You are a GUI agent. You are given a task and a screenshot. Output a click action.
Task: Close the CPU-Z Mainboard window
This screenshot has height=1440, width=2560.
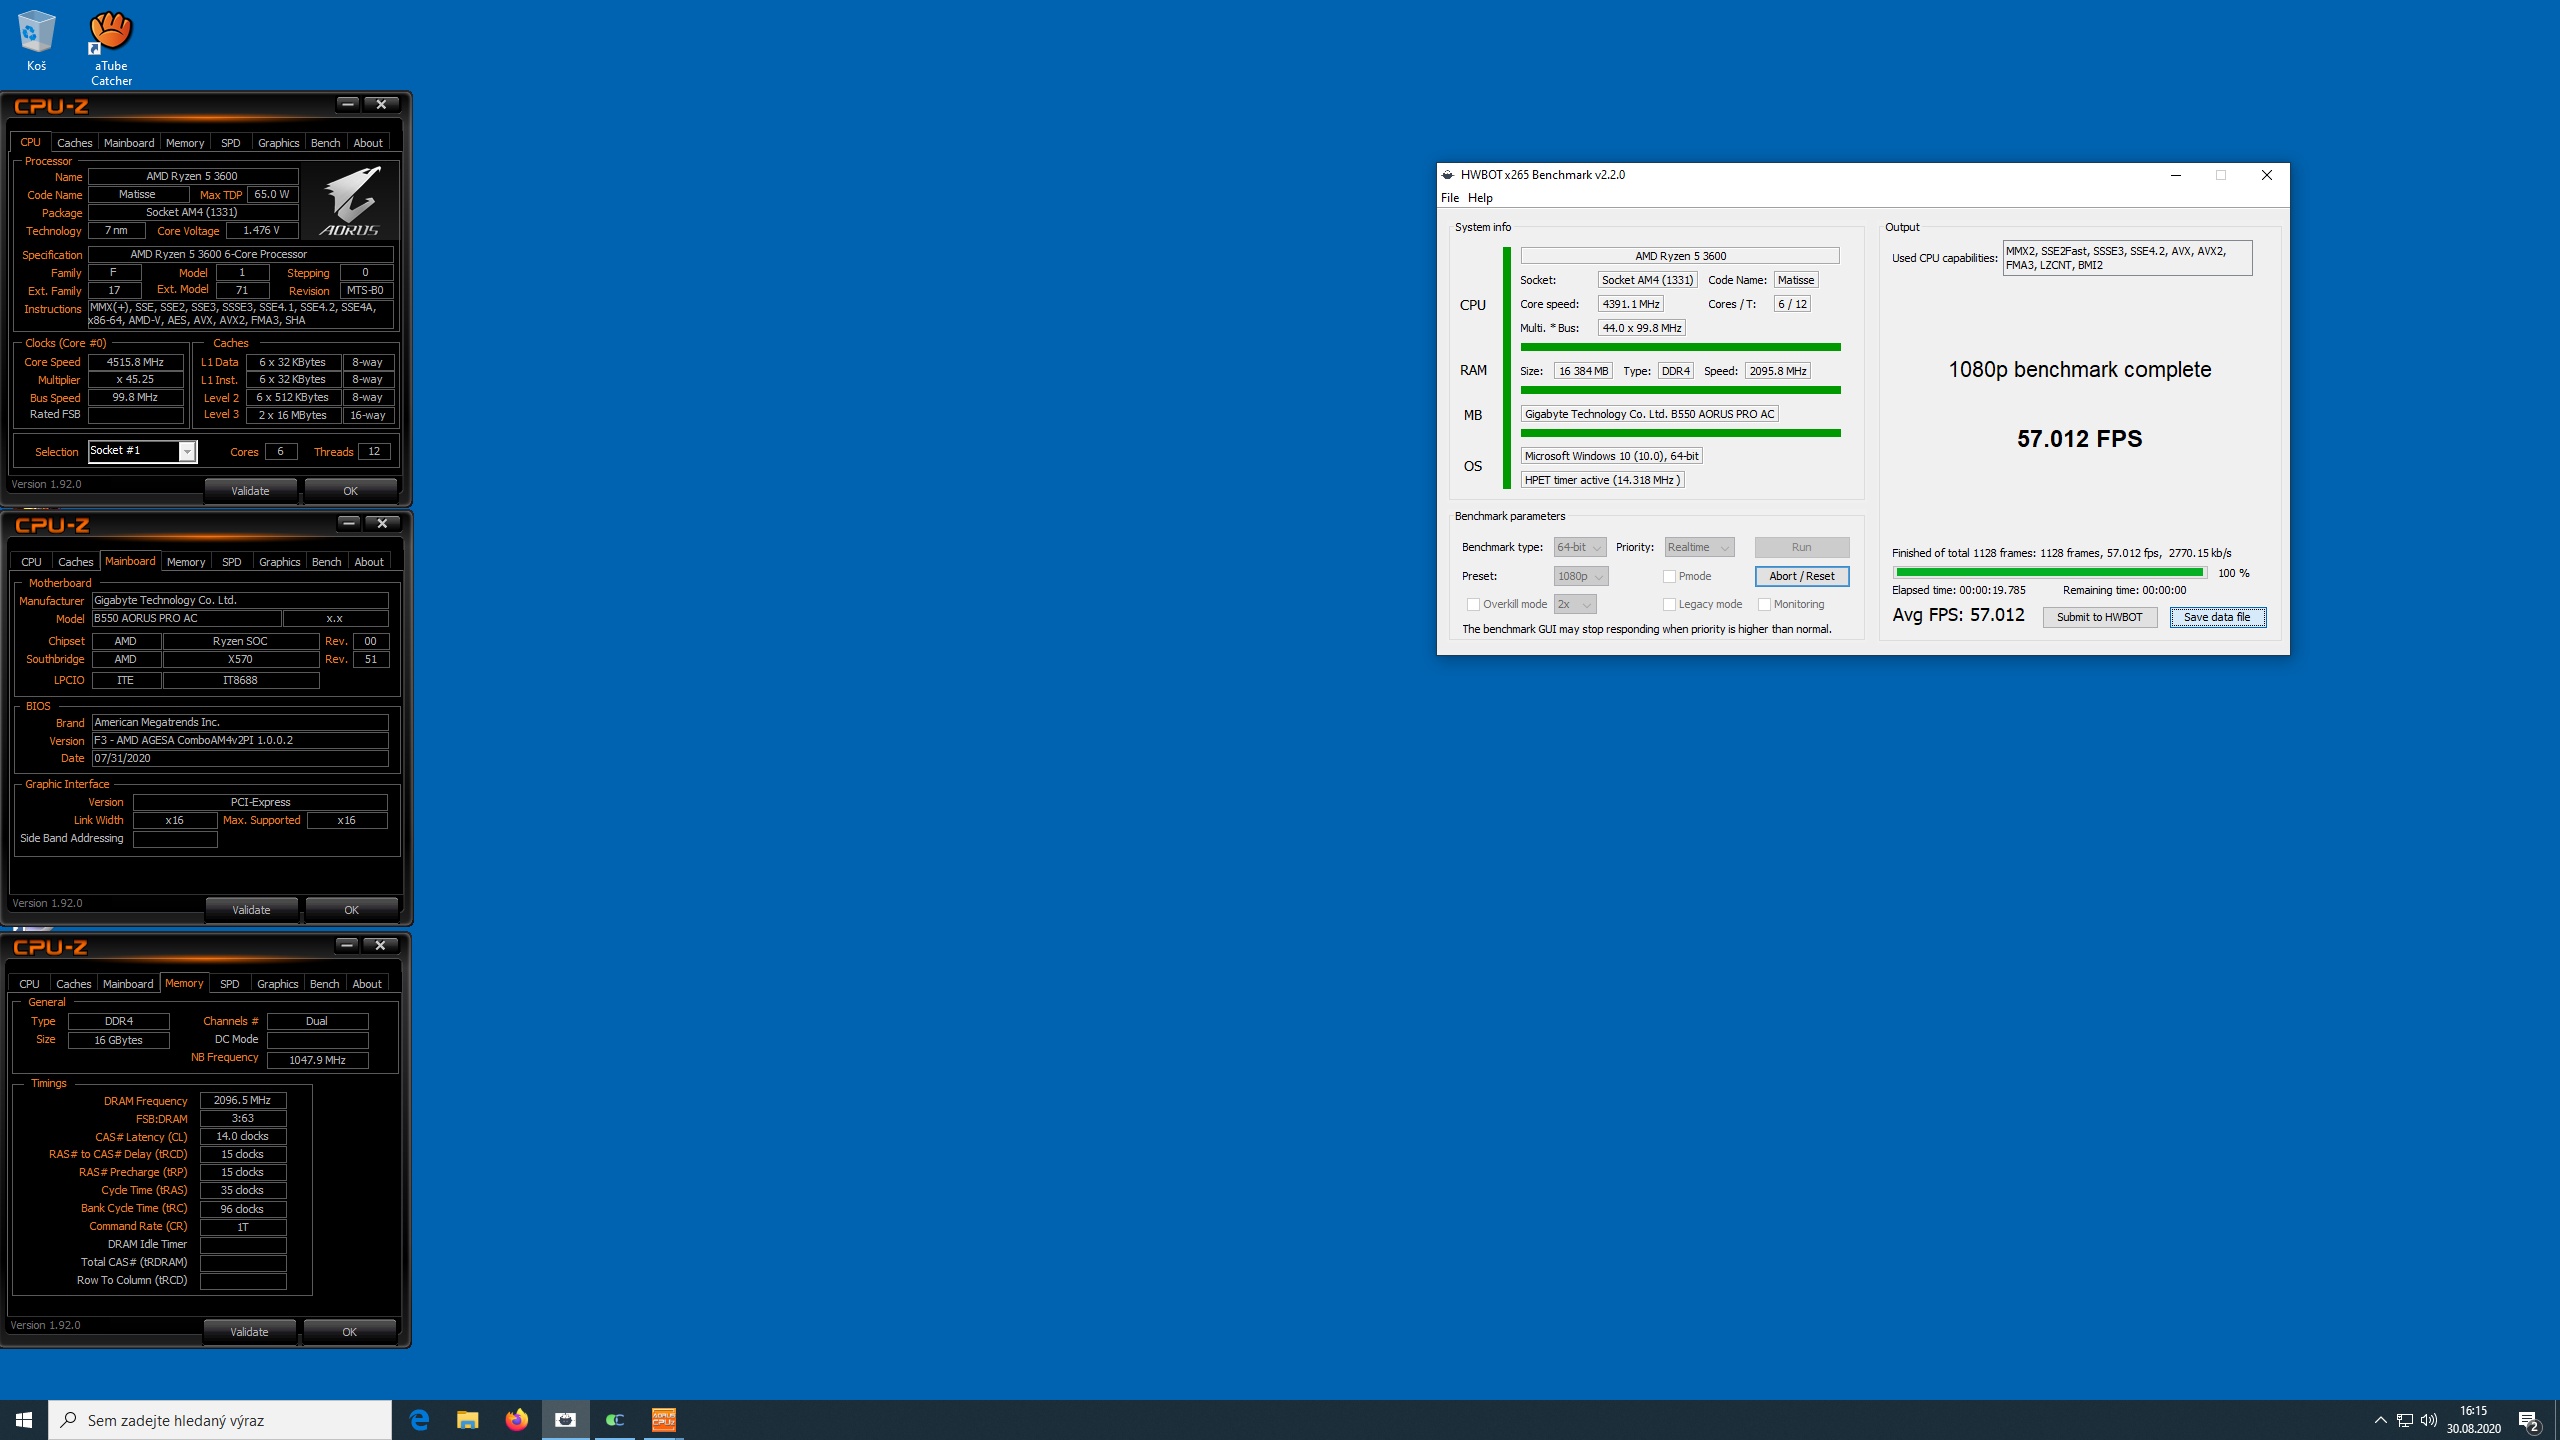coord(382,523)
